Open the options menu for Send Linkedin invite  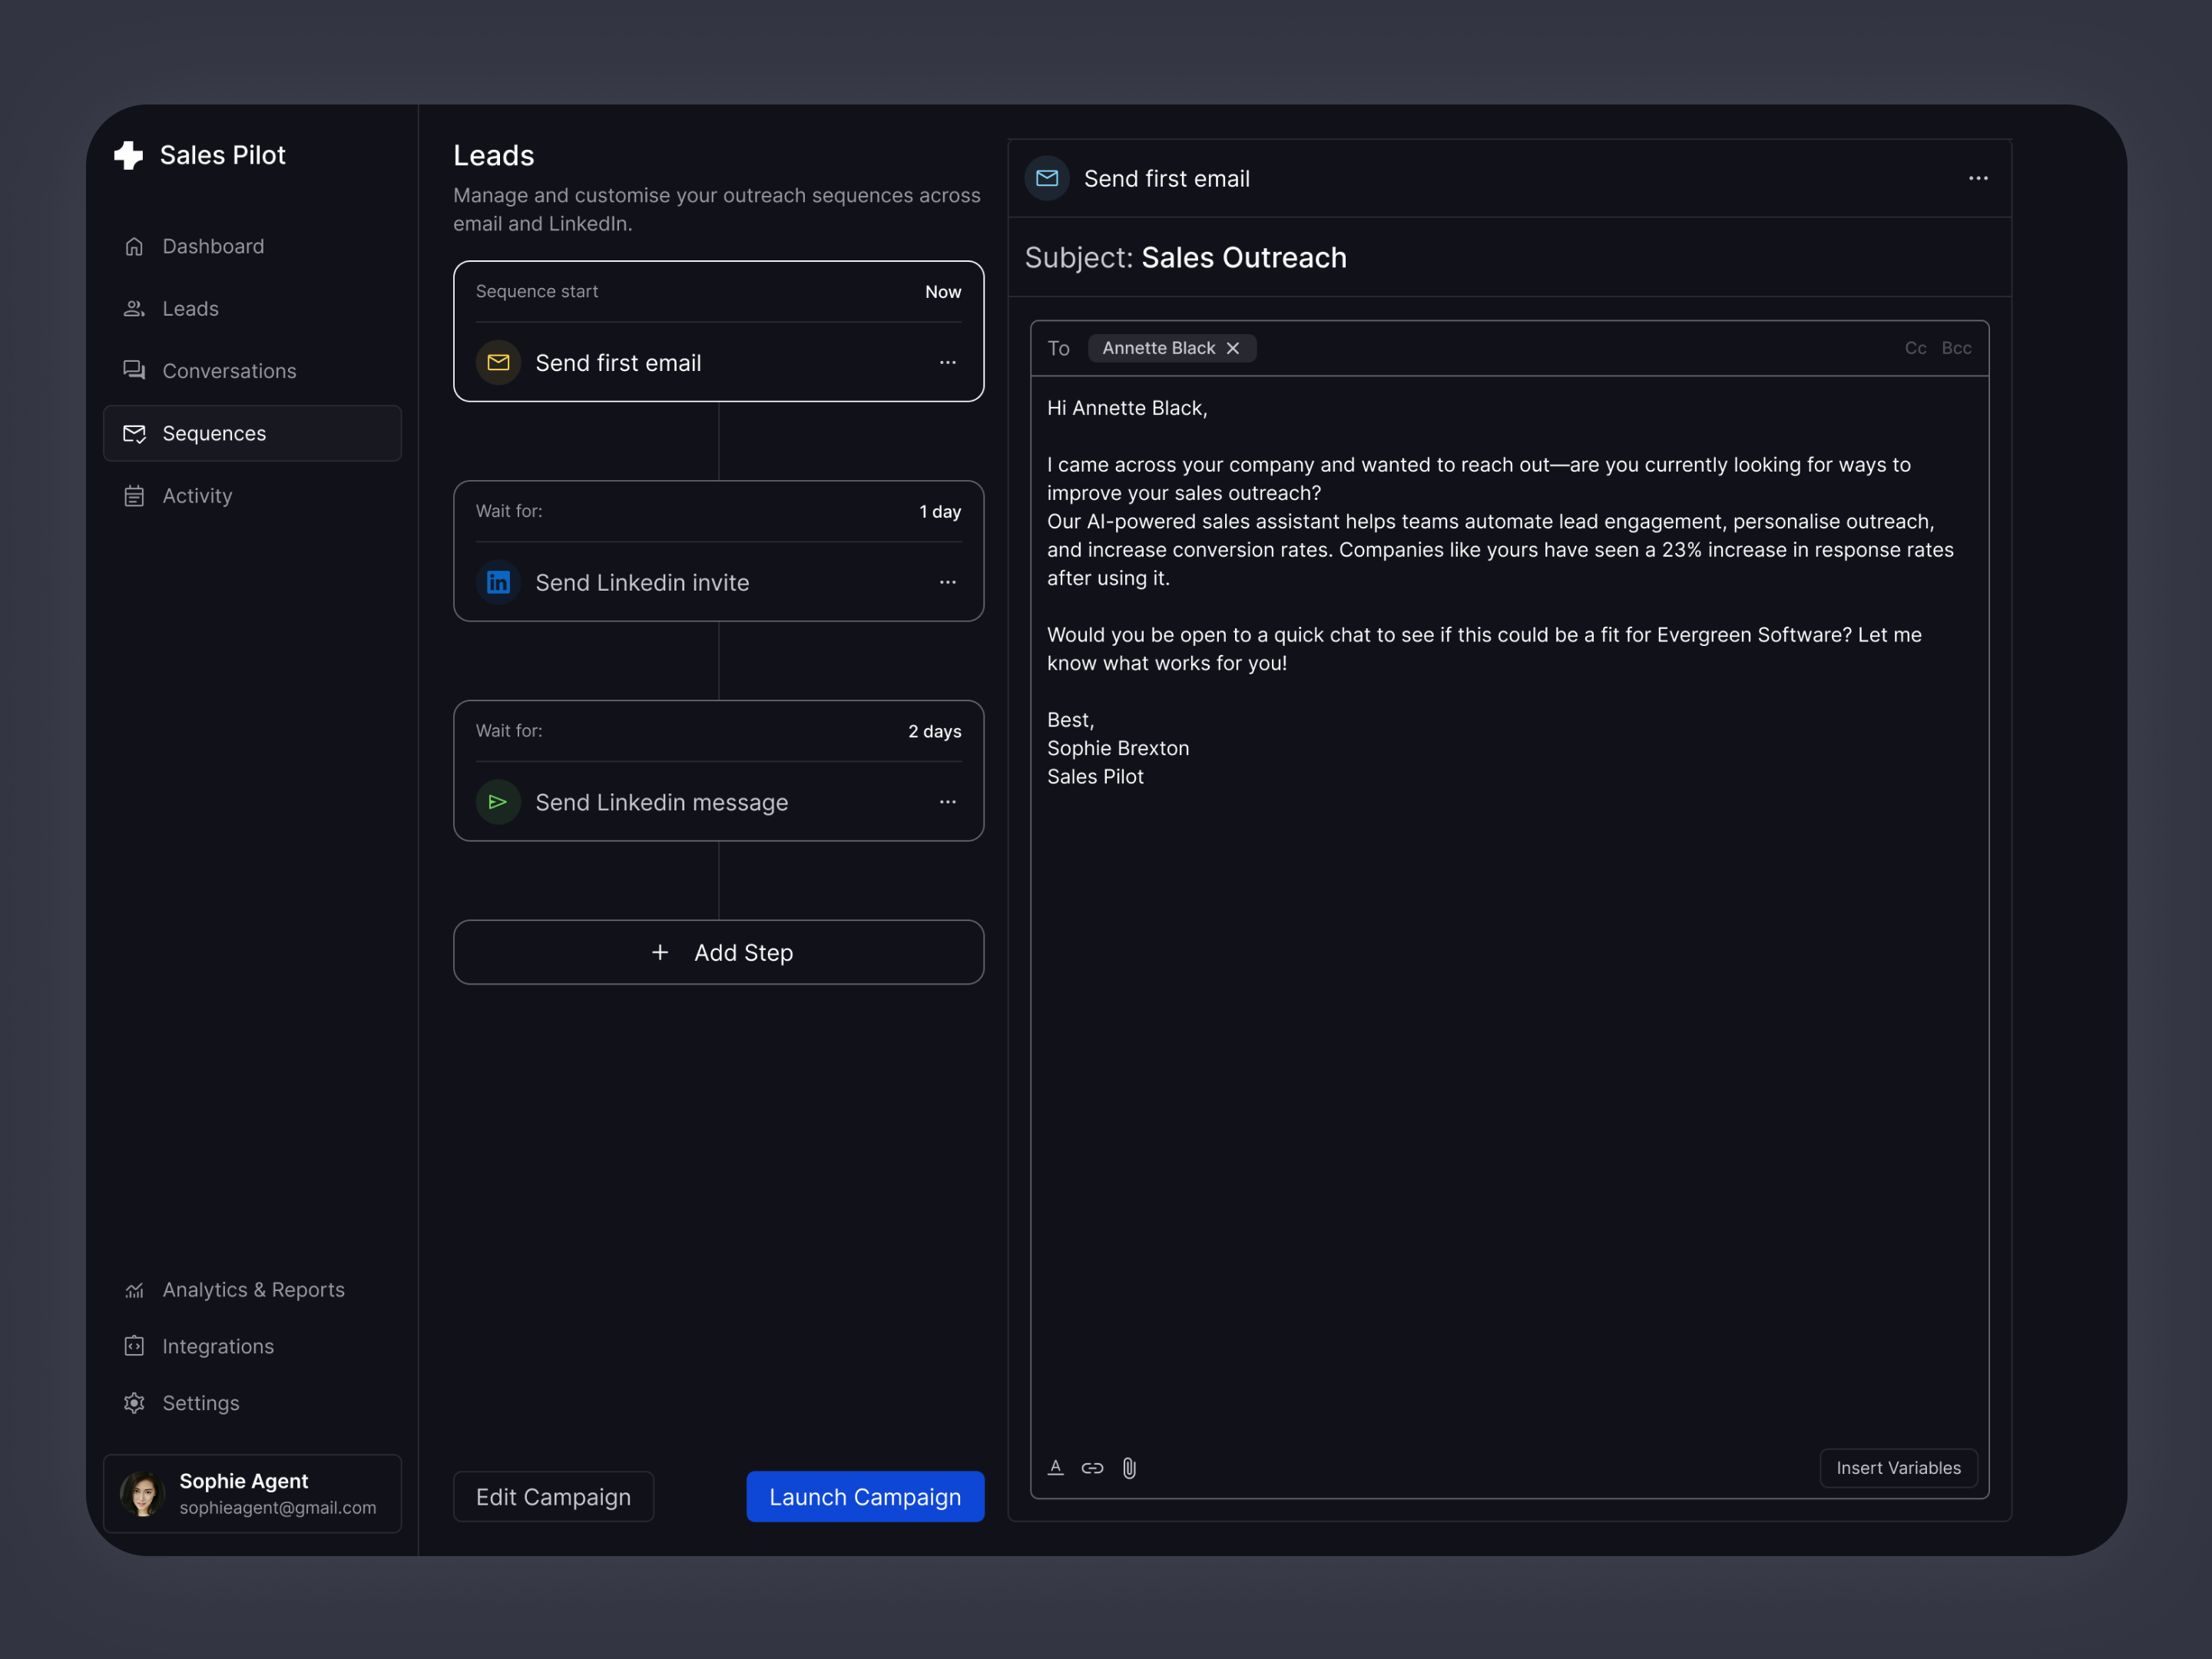(947, 582)
